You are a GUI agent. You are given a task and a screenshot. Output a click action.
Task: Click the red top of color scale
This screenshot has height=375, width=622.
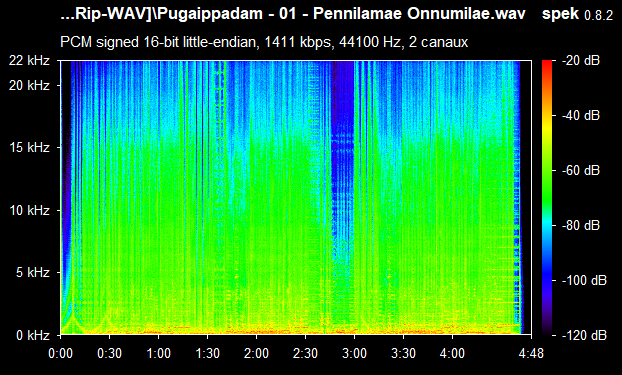pos(547,63)
